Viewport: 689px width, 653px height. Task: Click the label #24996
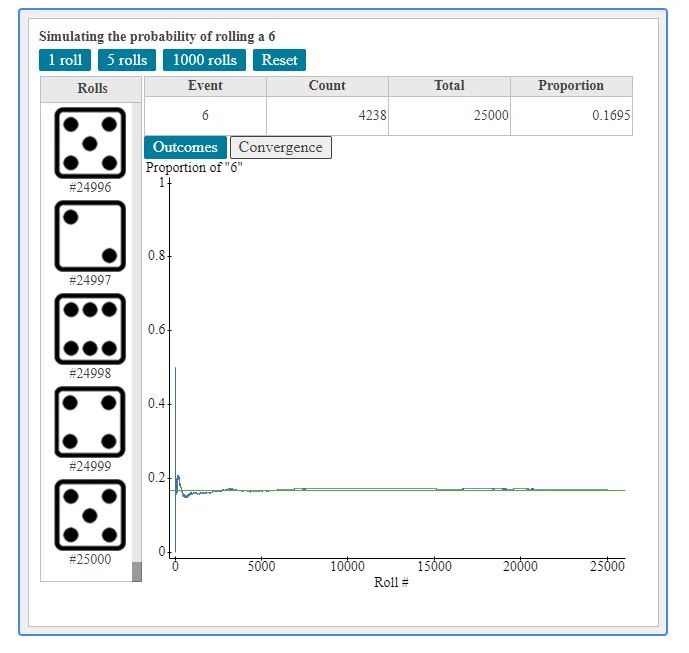click(90, 188)
